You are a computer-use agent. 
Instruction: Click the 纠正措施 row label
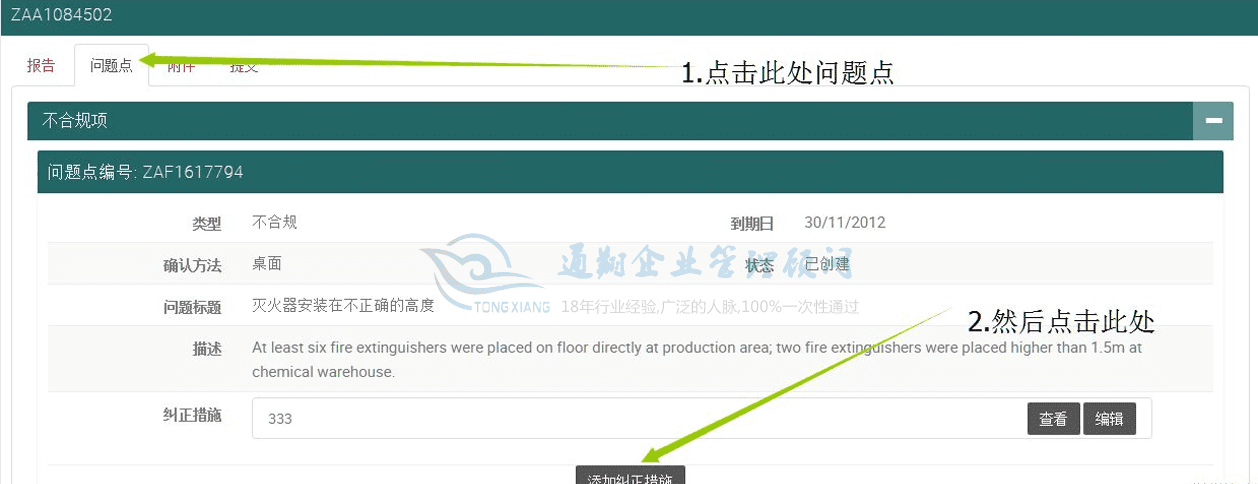tap(192, 415)
